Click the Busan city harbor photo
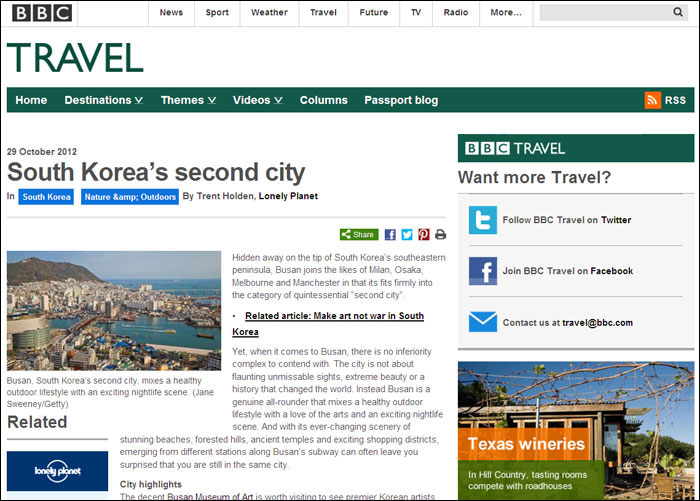Image resolution: width=700 pixels, height=501 pixels. click(114, 310)
